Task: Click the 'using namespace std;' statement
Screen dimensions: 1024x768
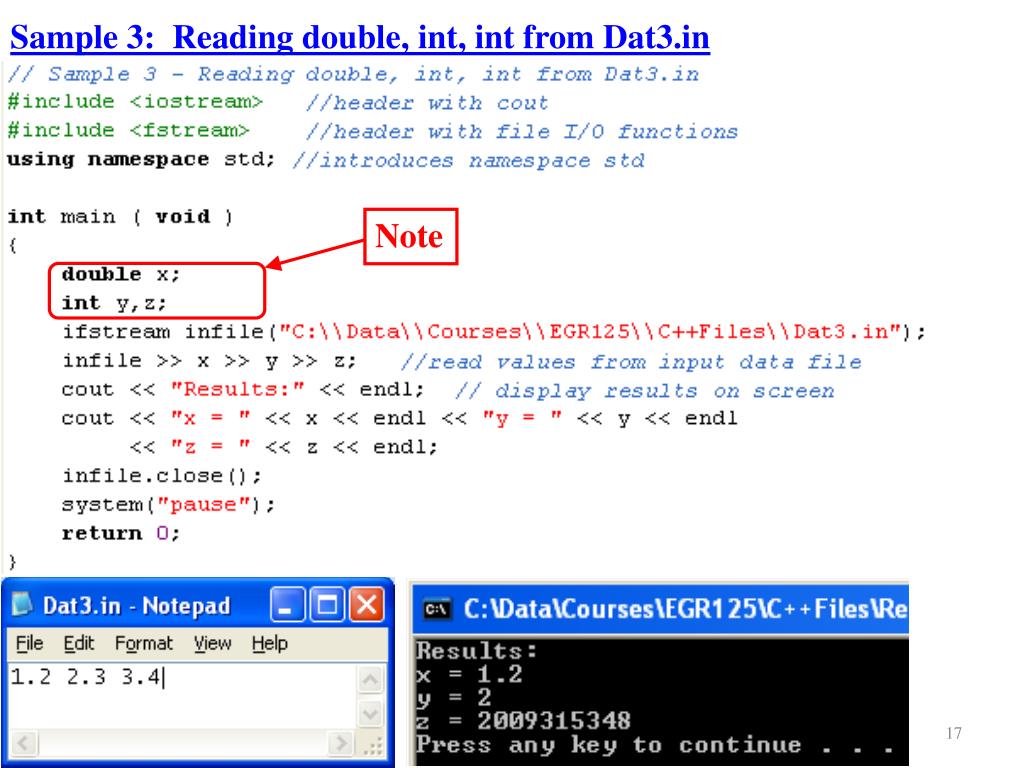Action: 141,159
